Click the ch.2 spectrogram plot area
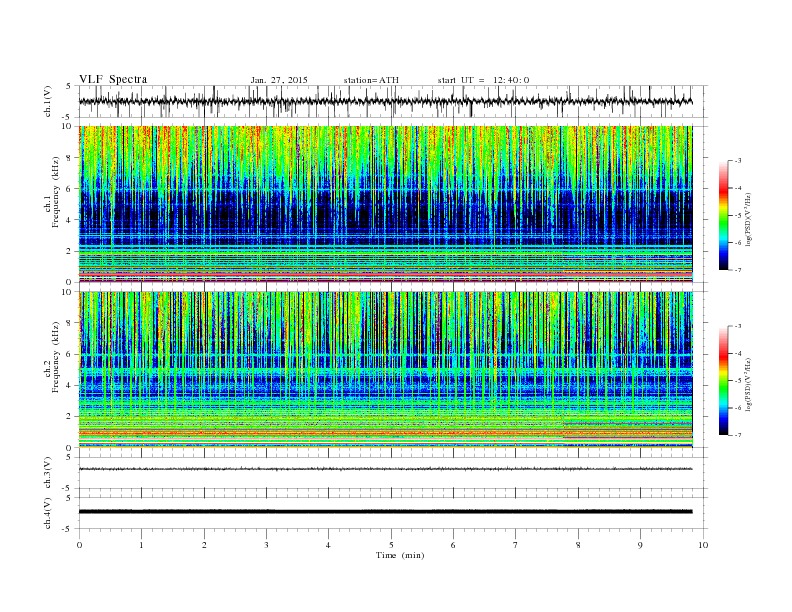792x612 pixels. click(x=386, y=370)
